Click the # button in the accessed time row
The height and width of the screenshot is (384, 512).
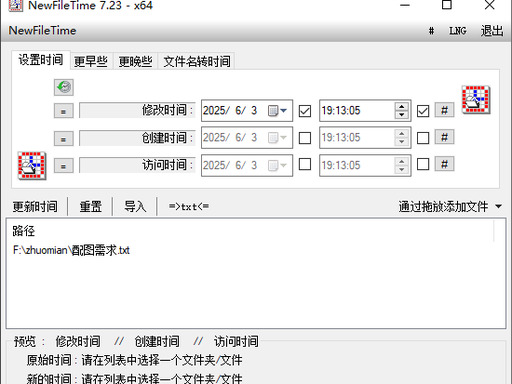click(444, 164)
